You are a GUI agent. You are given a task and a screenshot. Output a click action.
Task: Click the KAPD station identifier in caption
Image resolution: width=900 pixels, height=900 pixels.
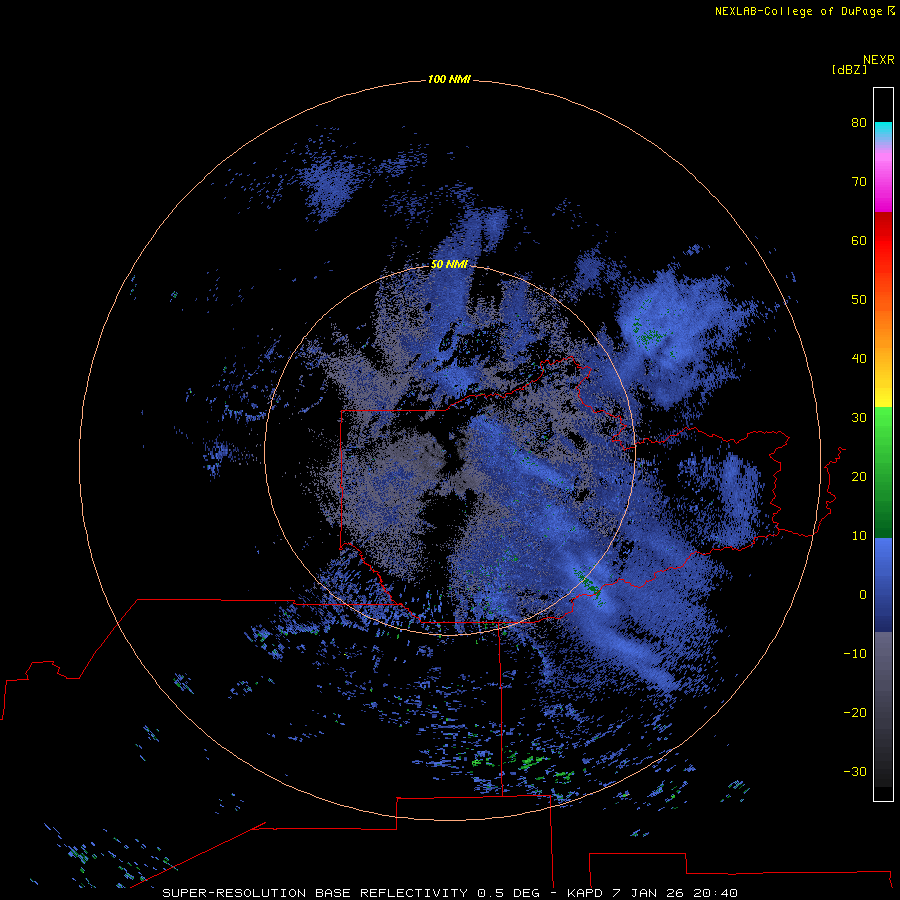pyautogui.click(x=585, y=893)
